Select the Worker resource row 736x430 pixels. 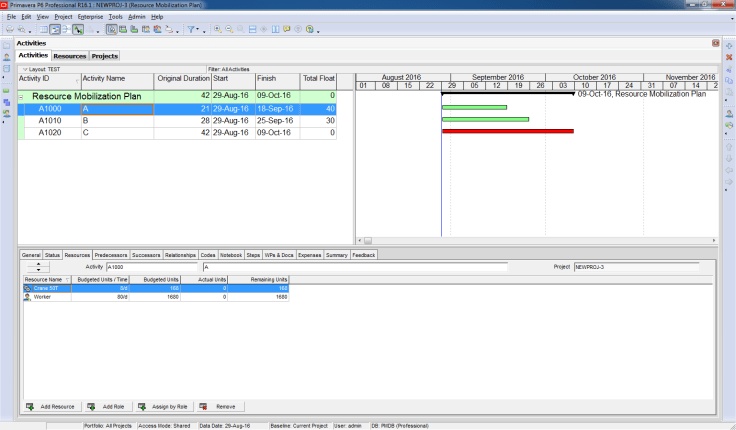click(156, 297)
